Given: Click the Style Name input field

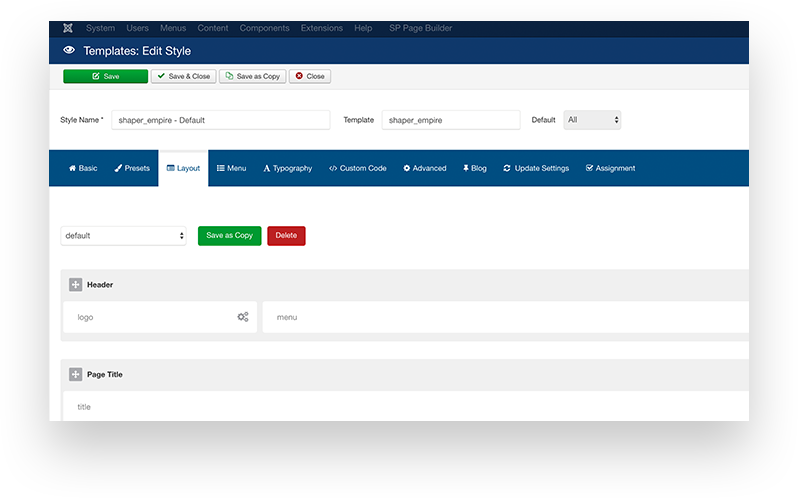Looking at the screenshot, I should point(220,120).
